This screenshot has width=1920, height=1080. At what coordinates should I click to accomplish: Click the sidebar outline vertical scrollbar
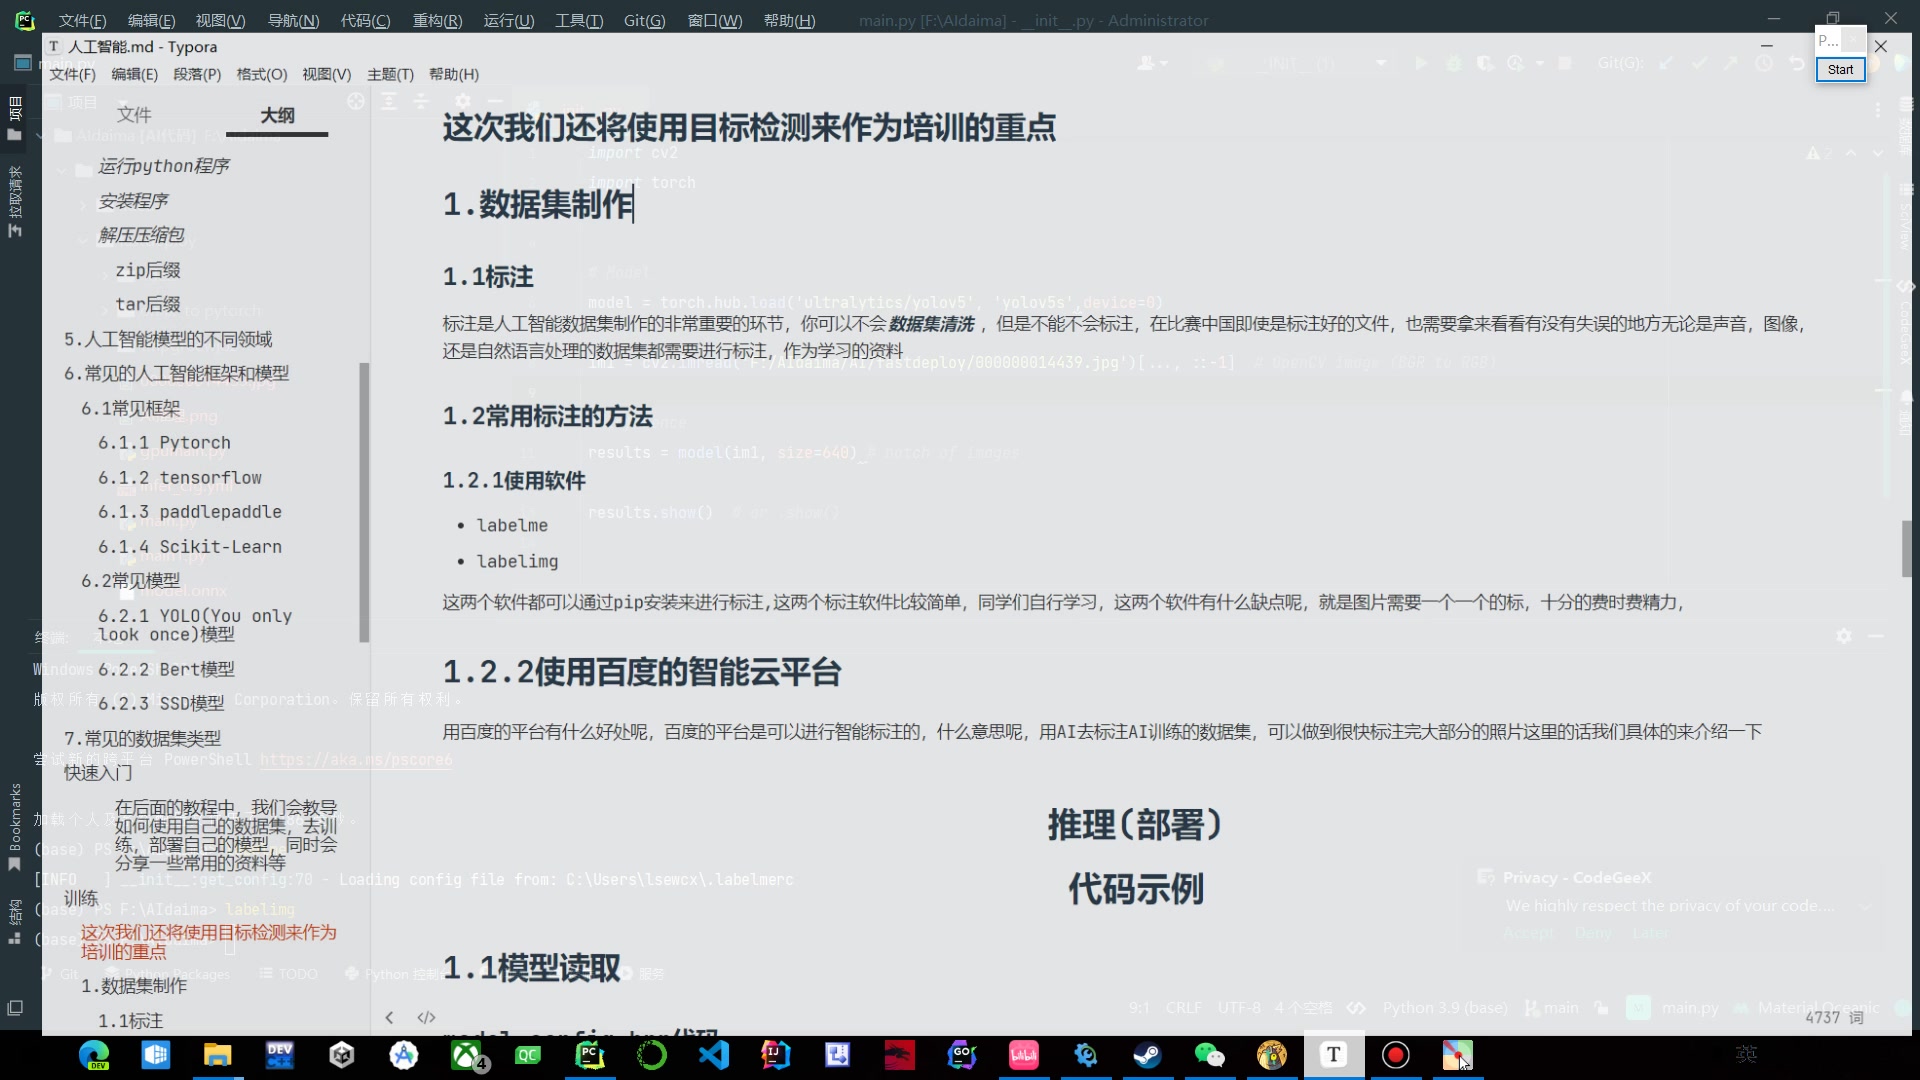tap(364, 502)
